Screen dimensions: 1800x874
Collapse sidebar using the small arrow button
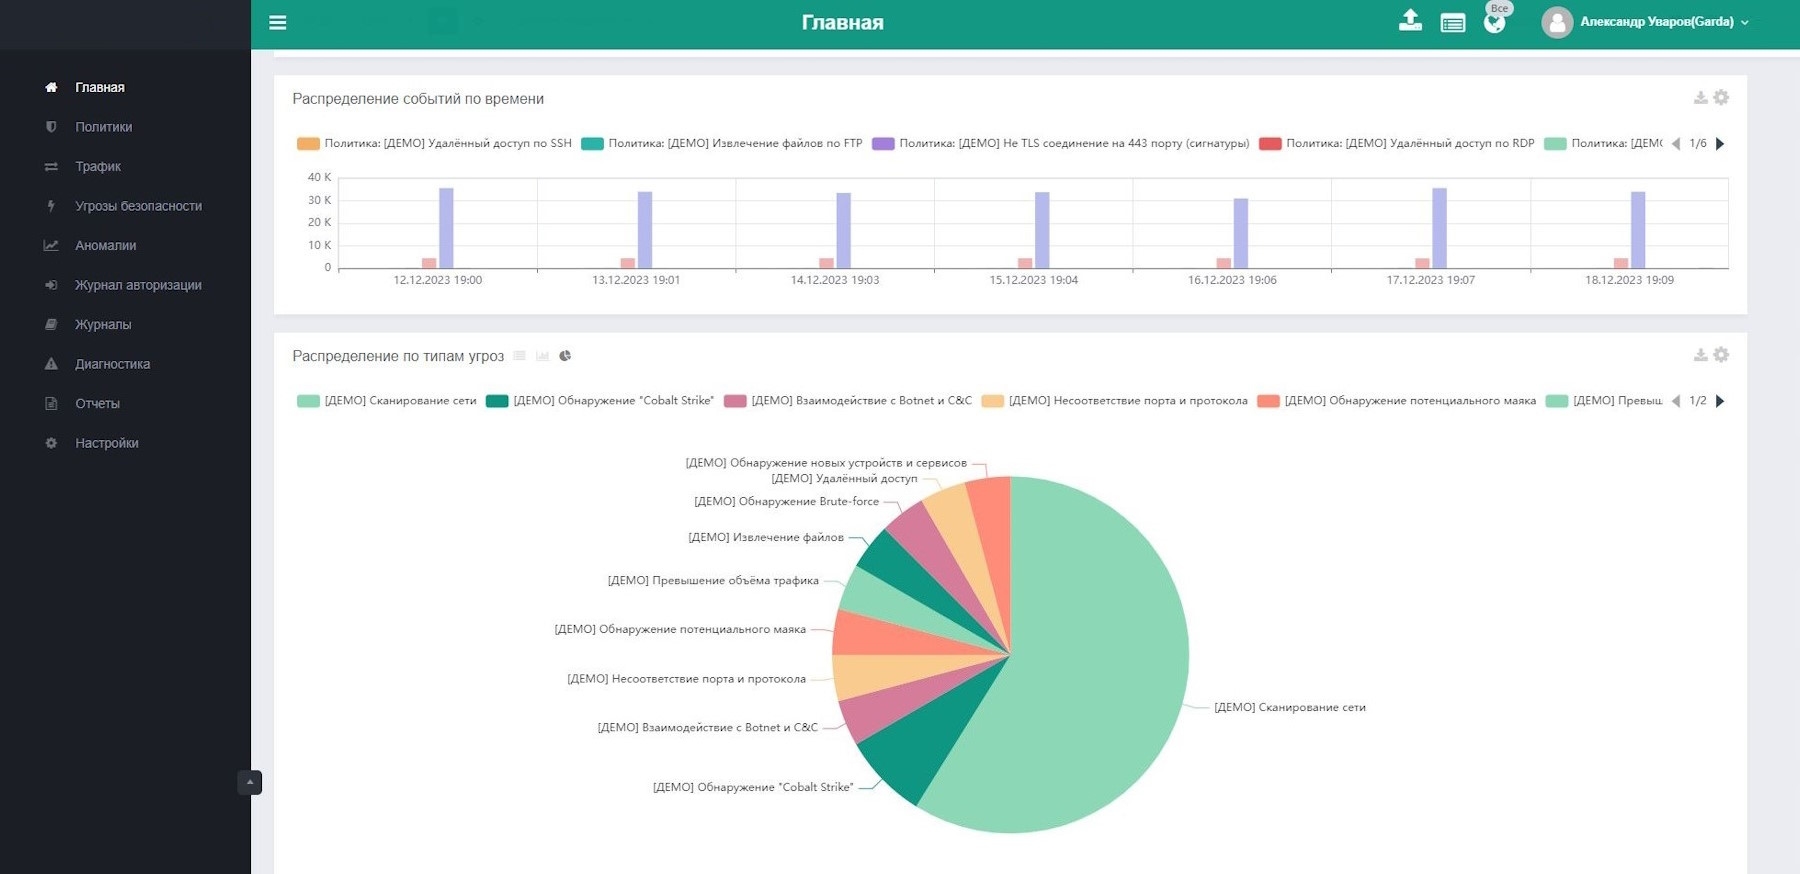(x=250, y=782)
